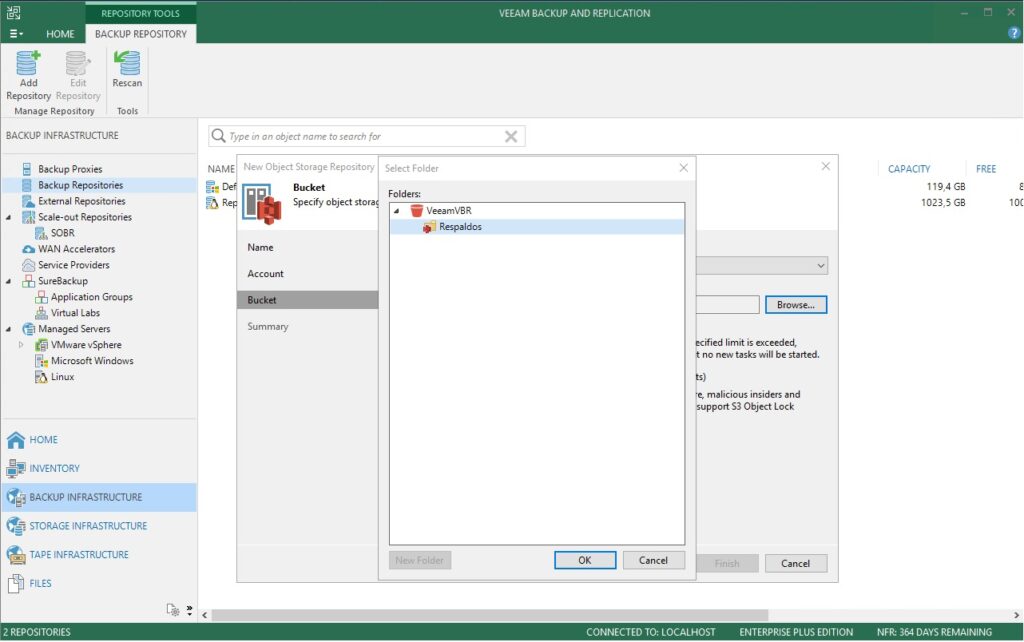
Task: Click the navigation pane configure icon
Action: click(x=172, y=609)
